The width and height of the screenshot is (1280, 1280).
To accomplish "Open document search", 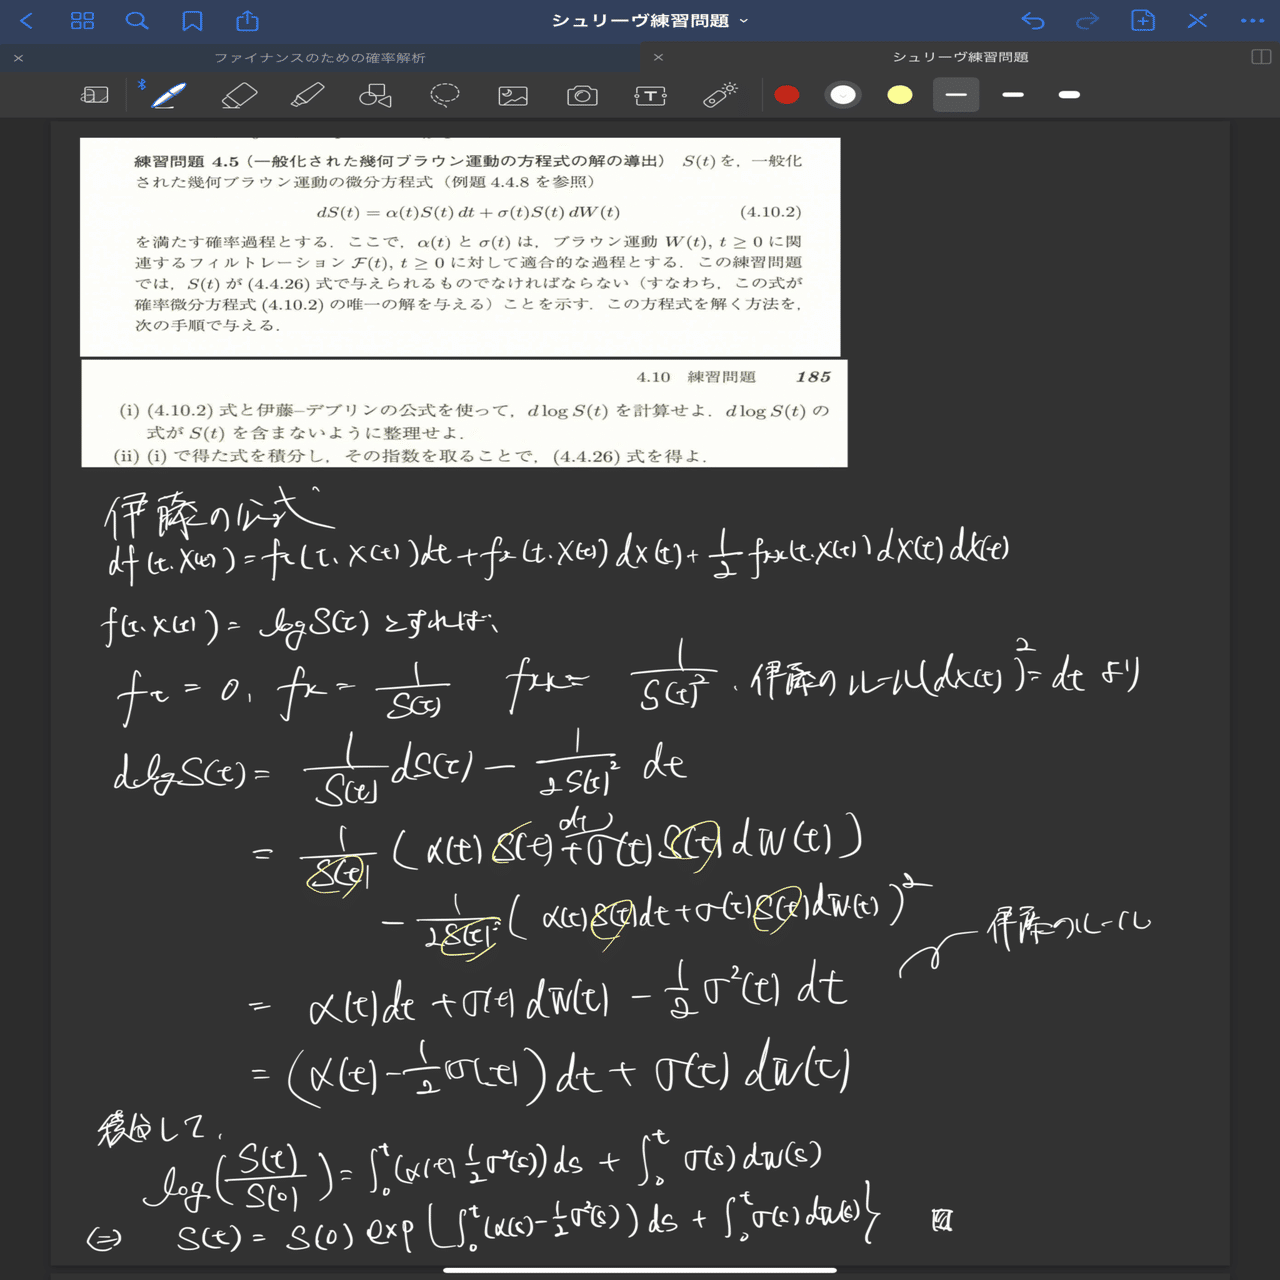I will pos(138,20).
